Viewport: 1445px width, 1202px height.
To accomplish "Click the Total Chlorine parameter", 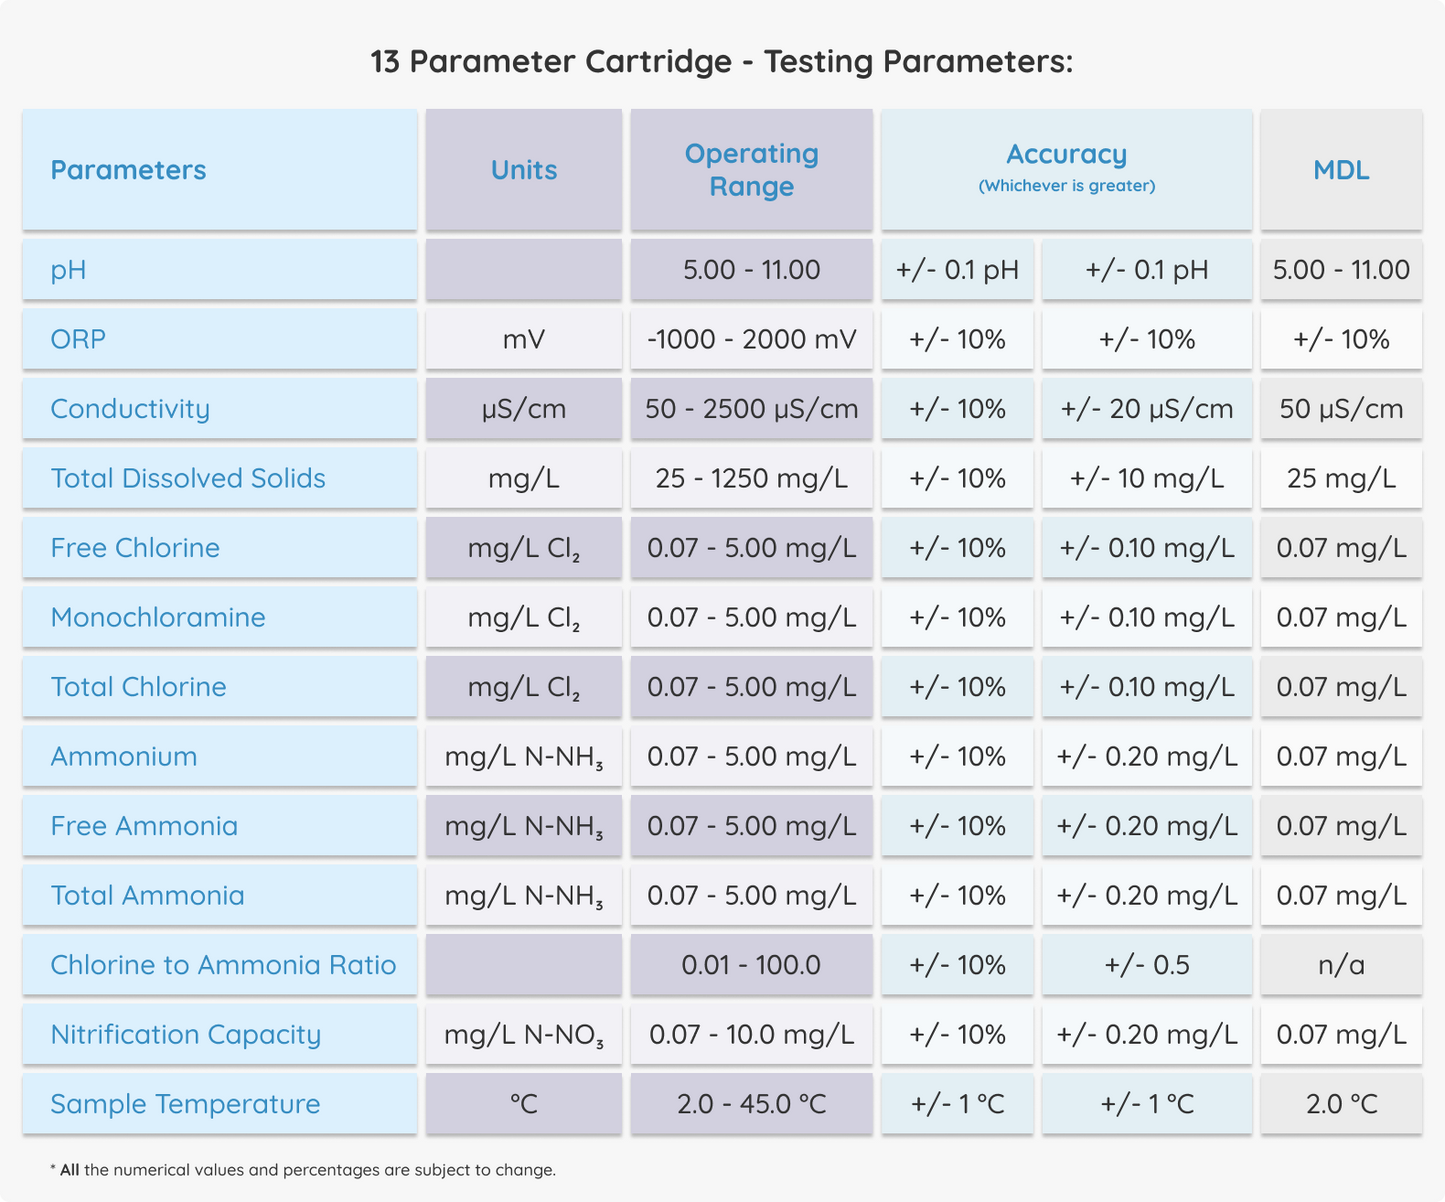I will [137, 687].
